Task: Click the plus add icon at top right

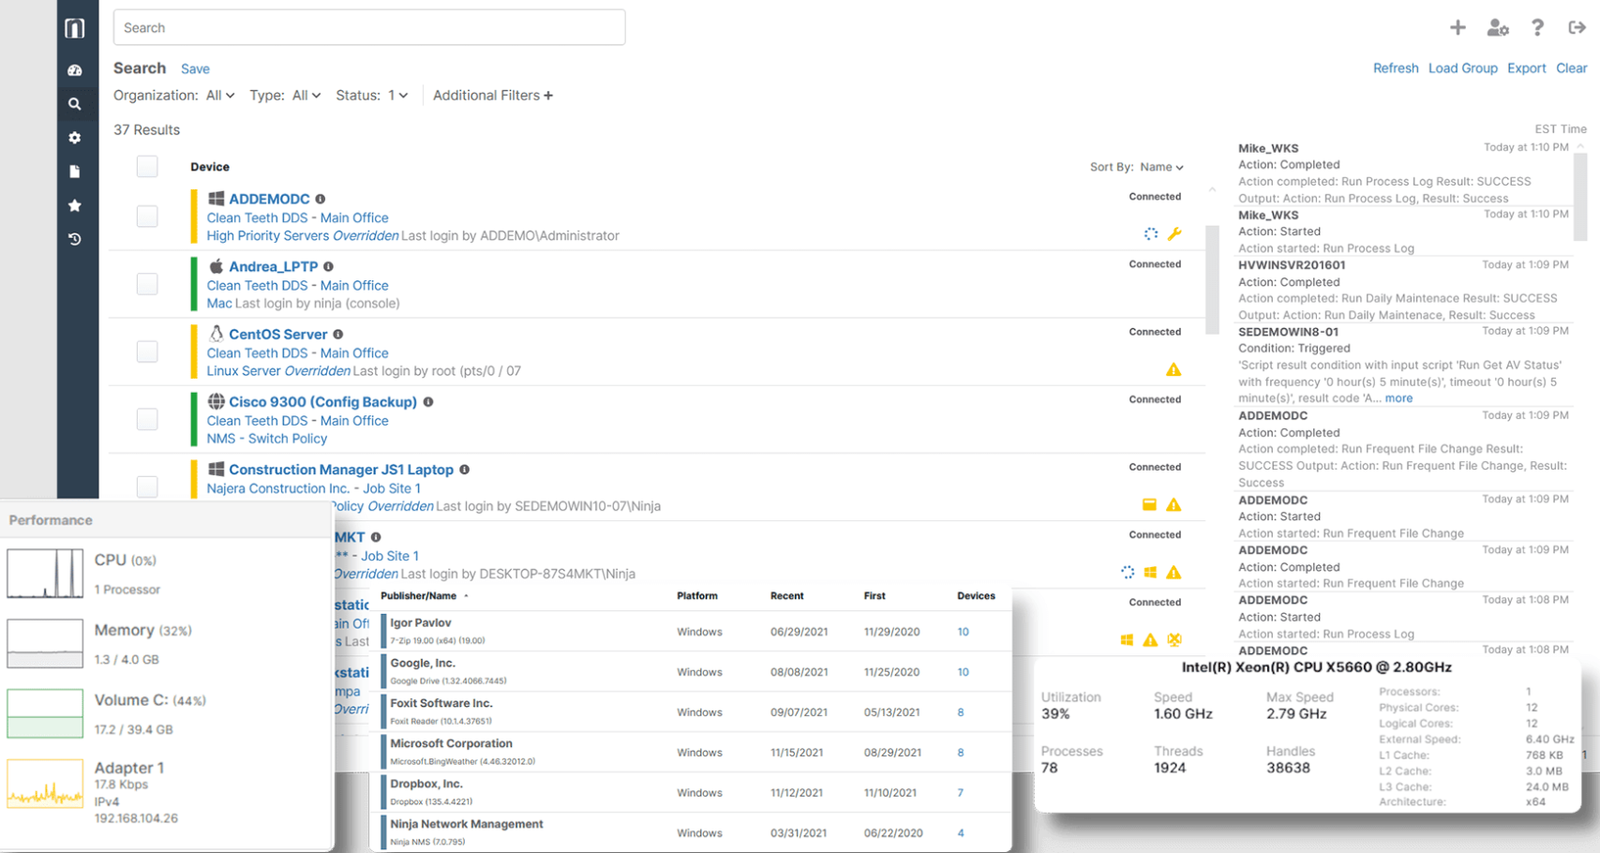Action: tap(1458, 28)
